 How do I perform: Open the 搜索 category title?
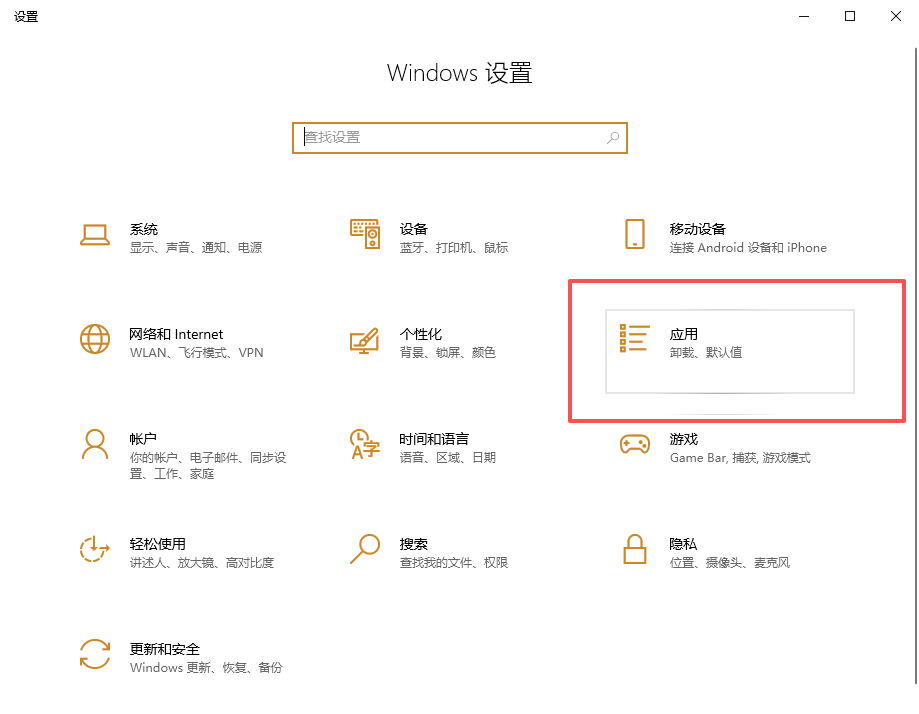tap(413, 544)
